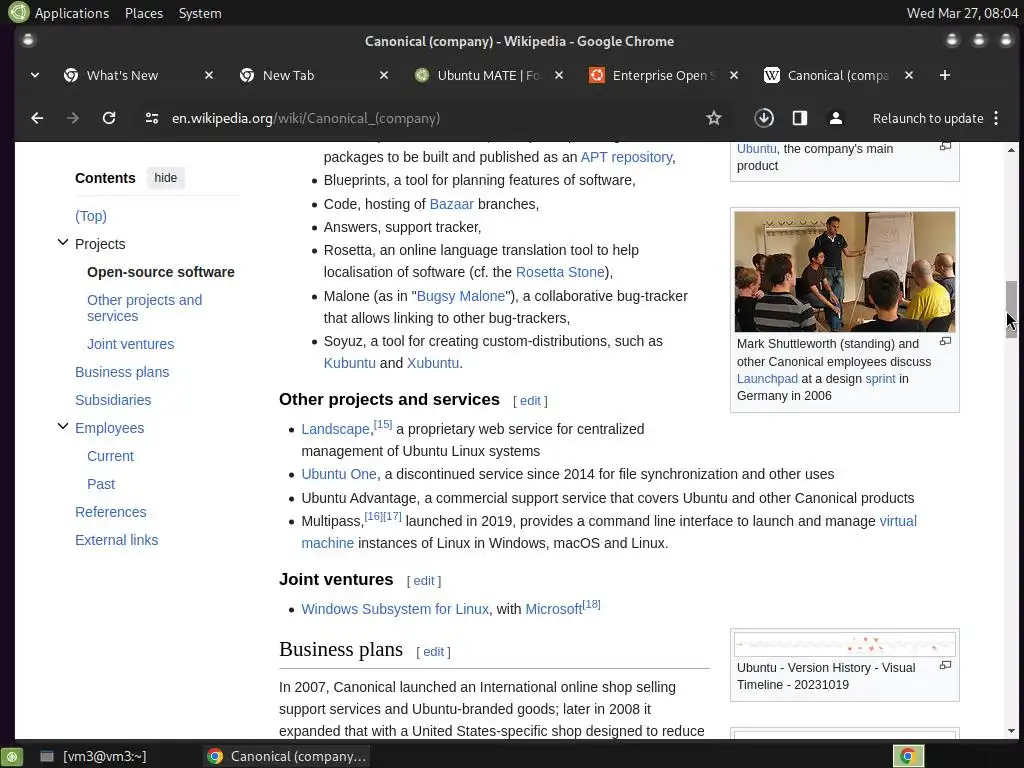This screenshot has width=1024, height=768.
Task: Open the Mark Shuttleworth sprint photo
Action: point(844,272)
